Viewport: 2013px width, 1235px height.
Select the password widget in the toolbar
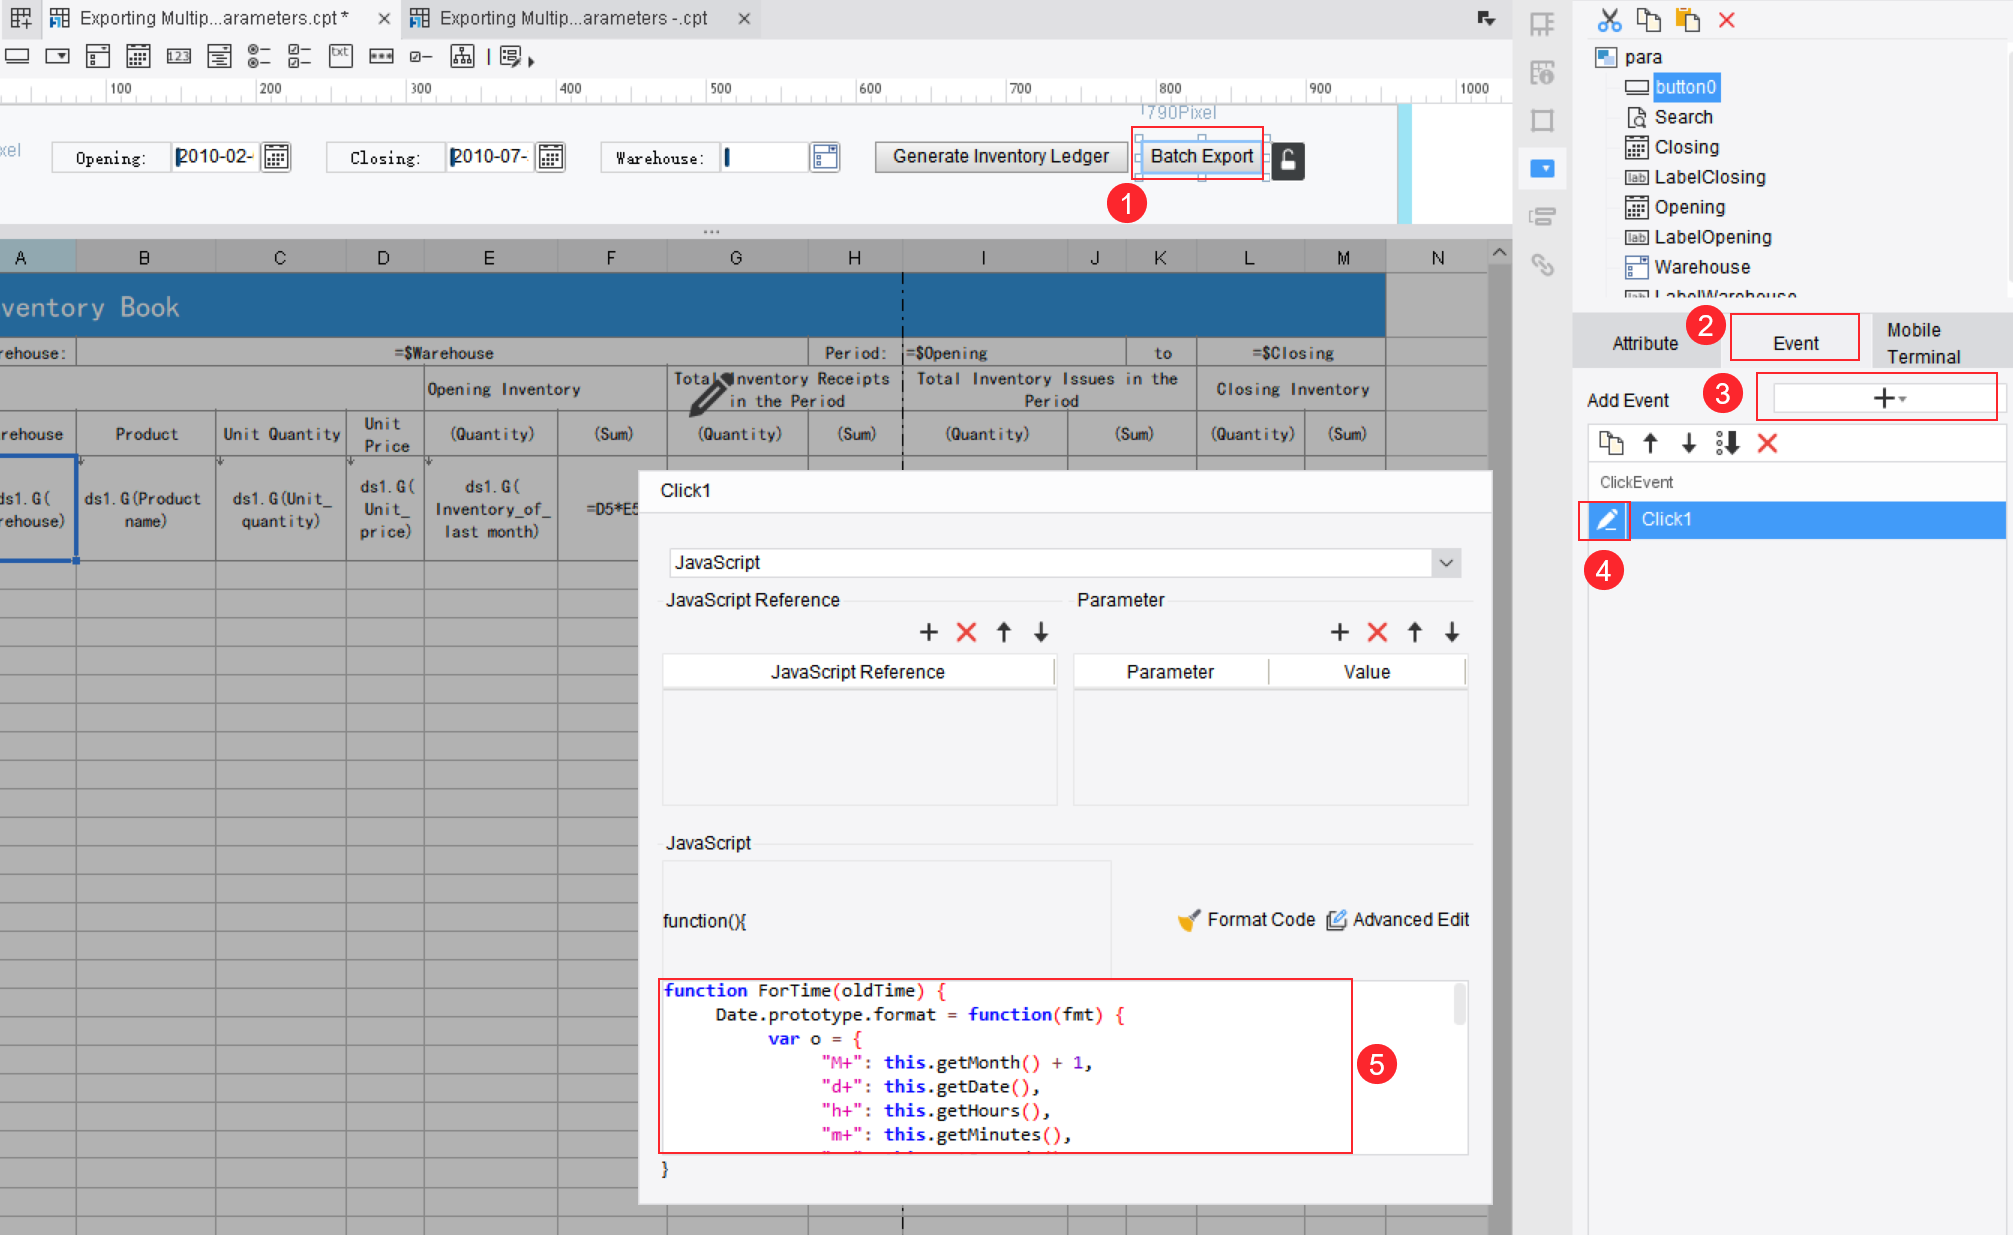pyautogui.click(x=381, y=56)
